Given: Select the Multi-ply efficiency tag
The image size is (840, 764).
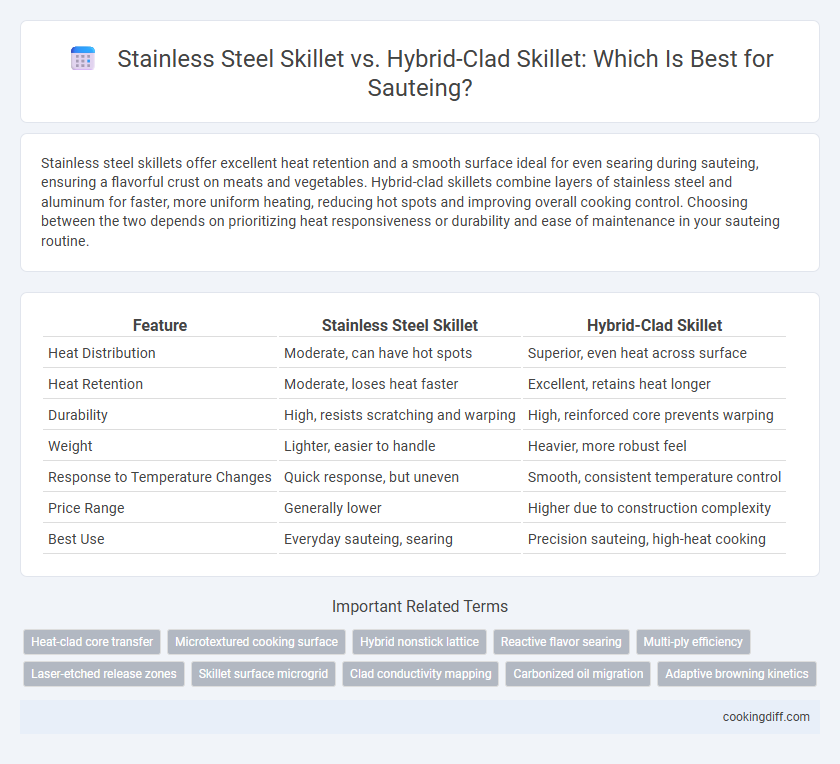Looking at the screenshot, I should [x=693, y=642].
